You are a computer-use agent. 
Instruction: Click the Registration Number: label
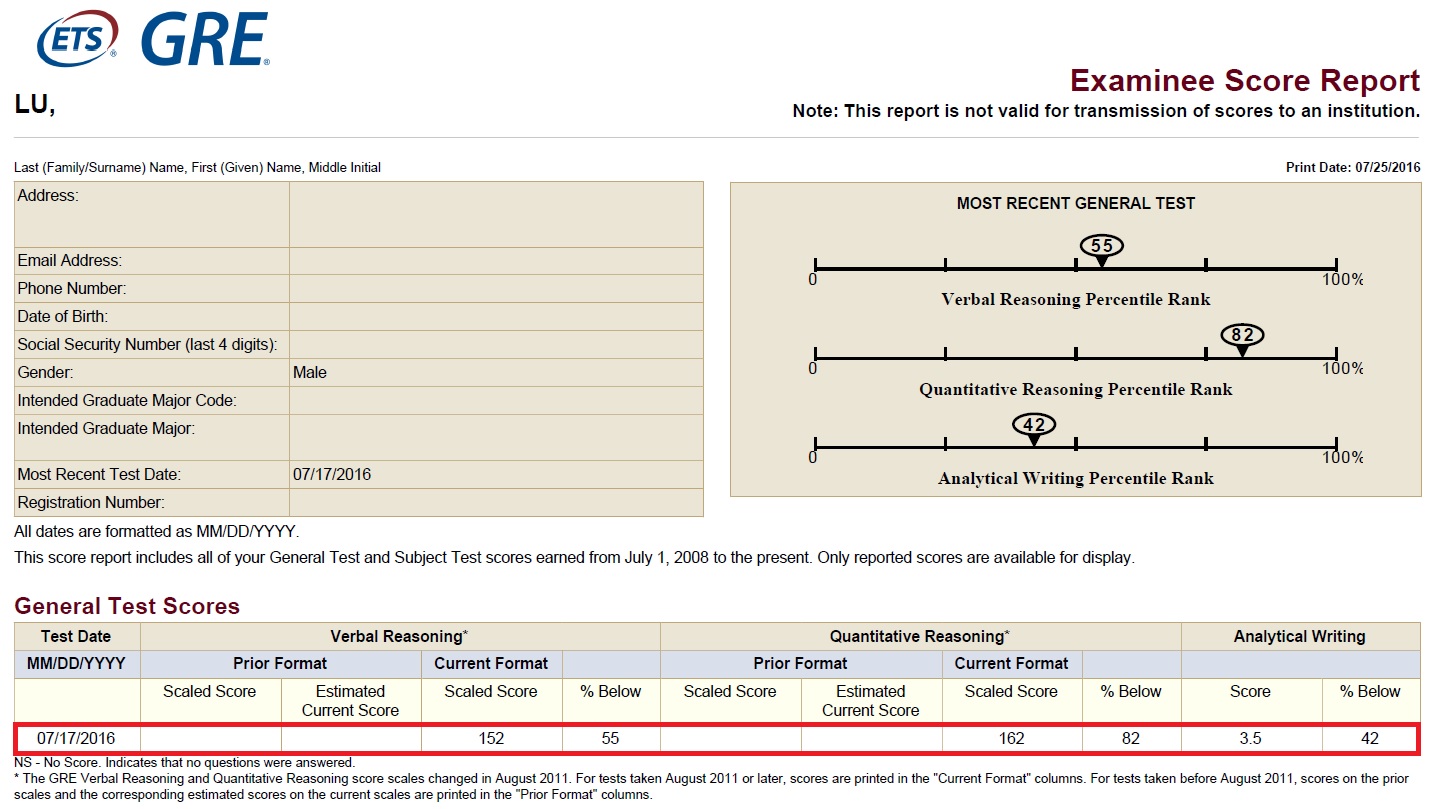click(91, 503)
